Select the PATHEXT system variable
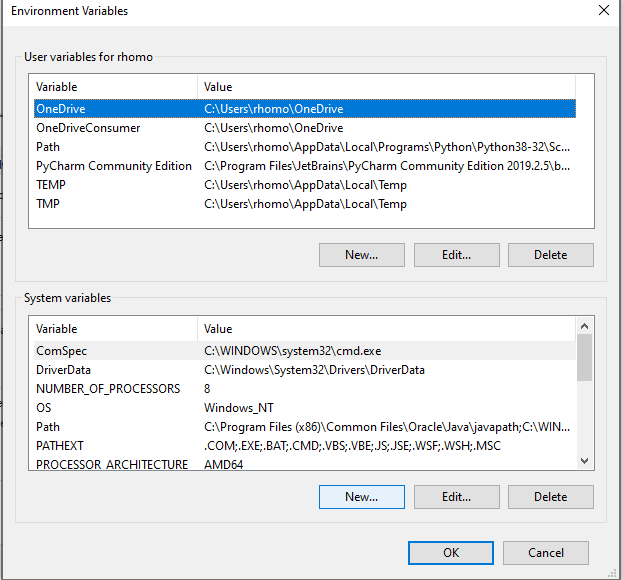This screenshot has width=623, height=580. [x=305, y=446]
